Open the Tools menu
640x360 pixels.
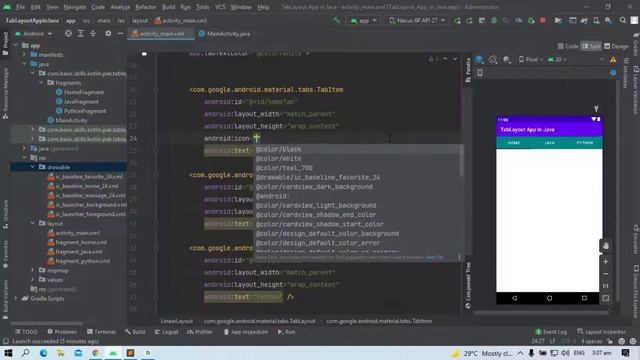(x=202, y=7)
